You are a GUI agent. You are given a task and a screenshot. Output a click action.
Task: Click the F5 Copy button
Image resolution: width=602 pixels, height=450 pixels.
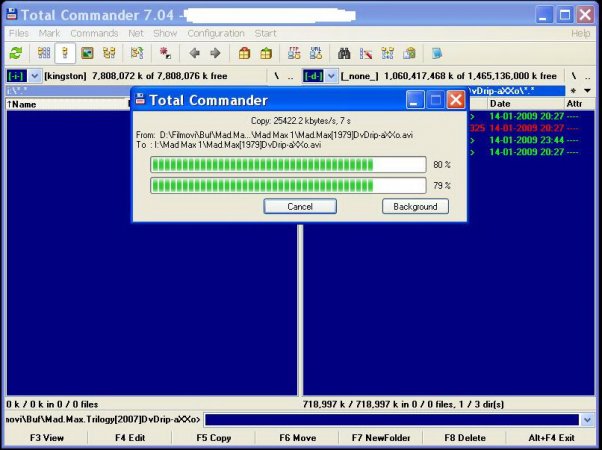coord(213,438)
